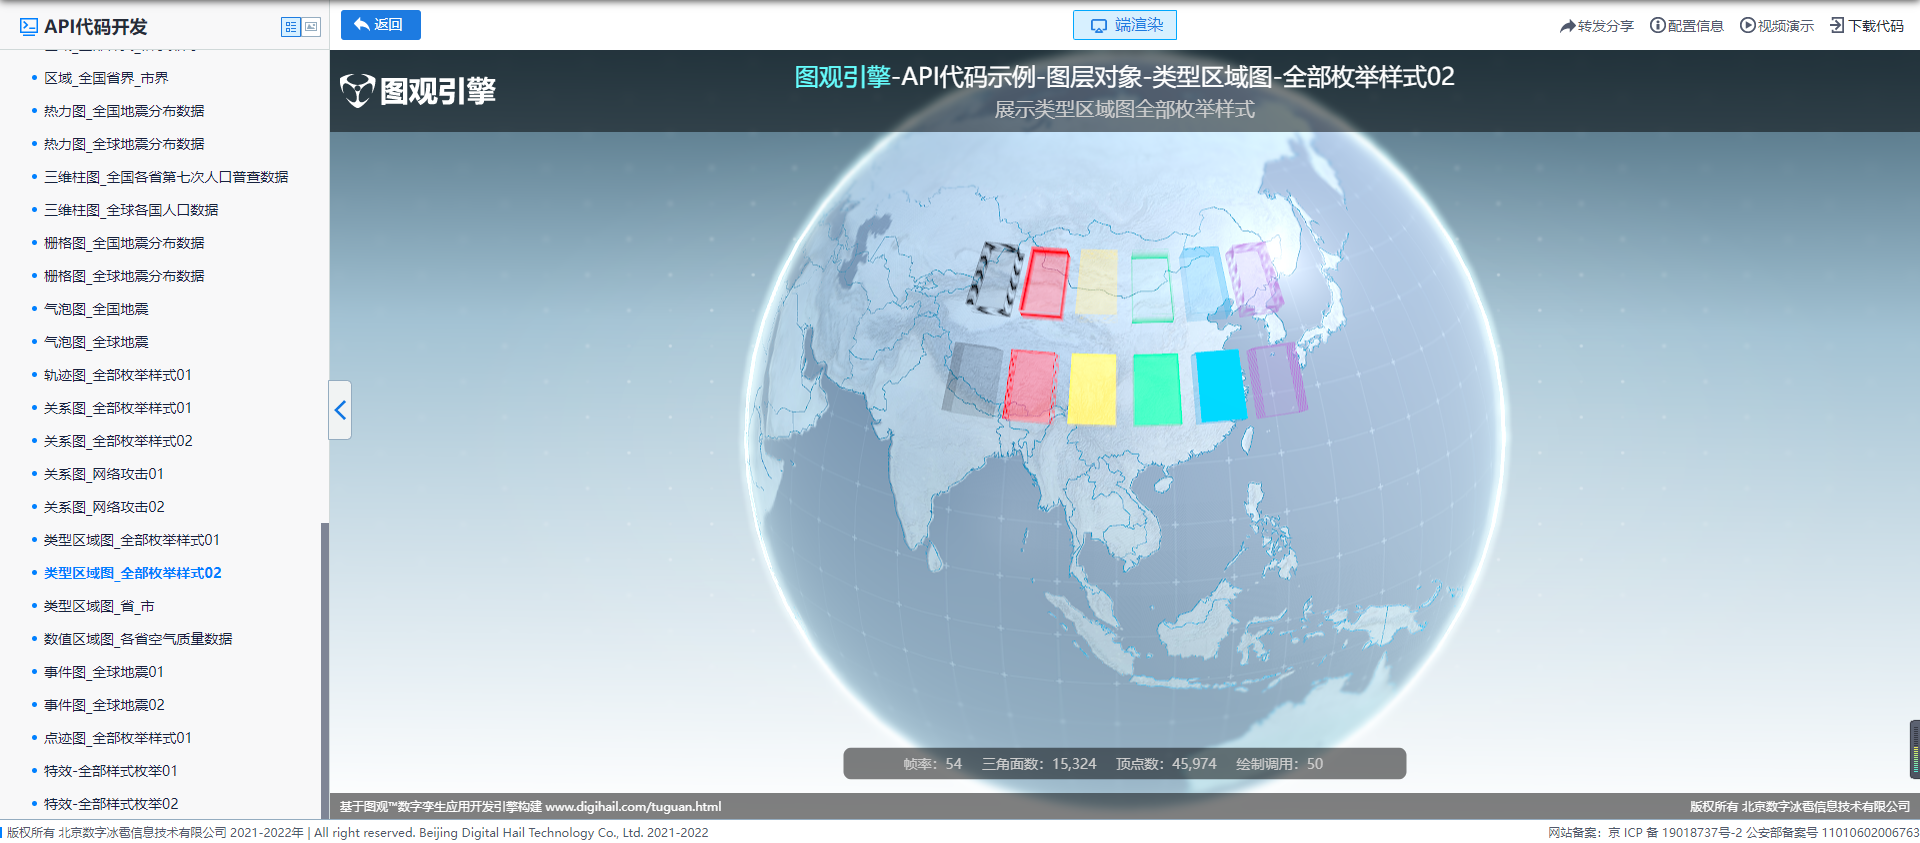Click the 帧率 frame rate readout
Viewport: 1920px width, 843px height.
[x=932, y=764]
